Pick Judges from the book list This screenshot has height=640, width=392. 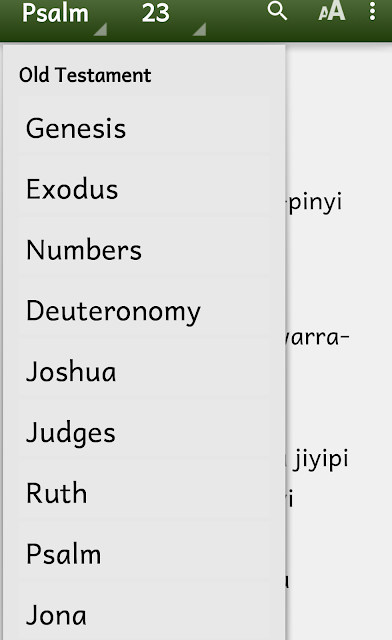coord(144,432)
